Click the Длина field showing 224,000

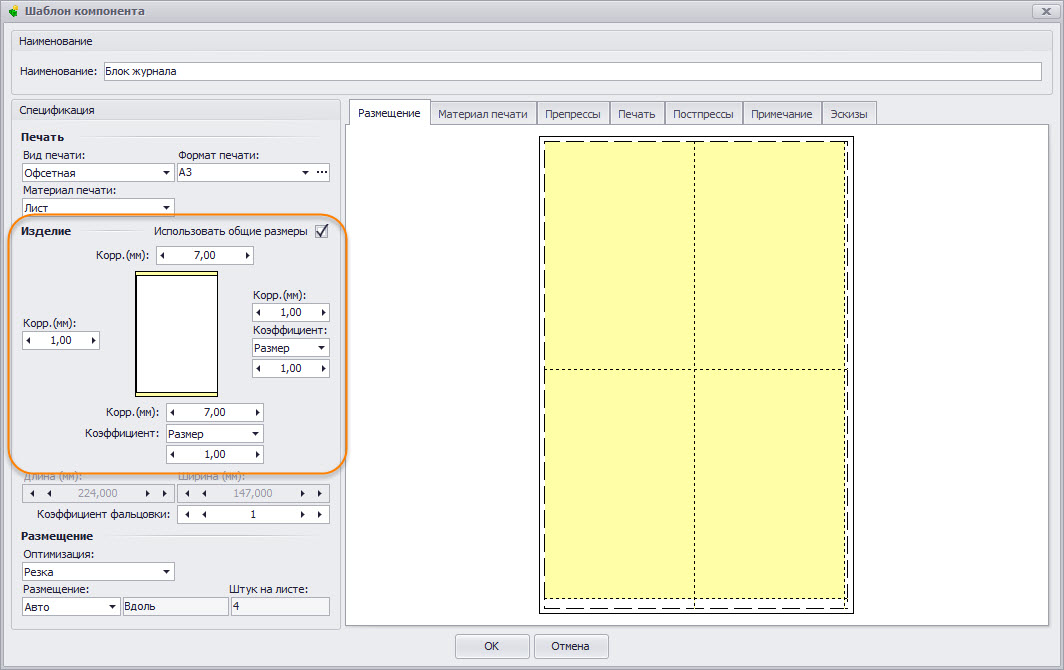tap(98, 494)
